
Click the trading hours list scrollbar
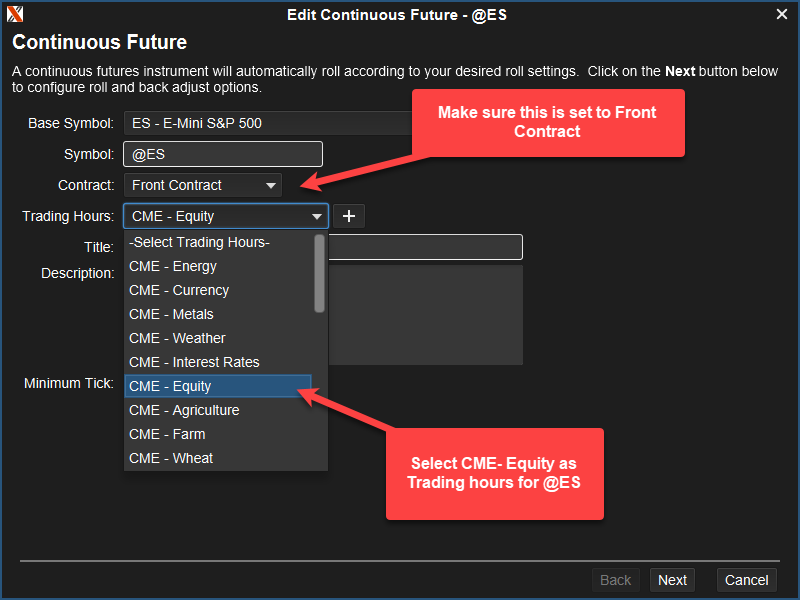320,275
